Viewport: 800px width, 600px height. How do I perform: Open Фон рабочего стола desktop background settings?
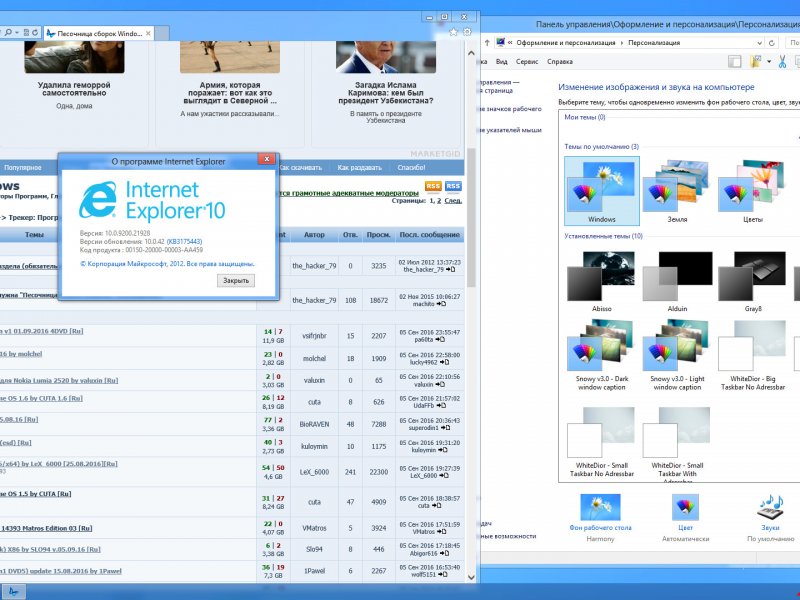pyautogui.click(x=601, y=517)
